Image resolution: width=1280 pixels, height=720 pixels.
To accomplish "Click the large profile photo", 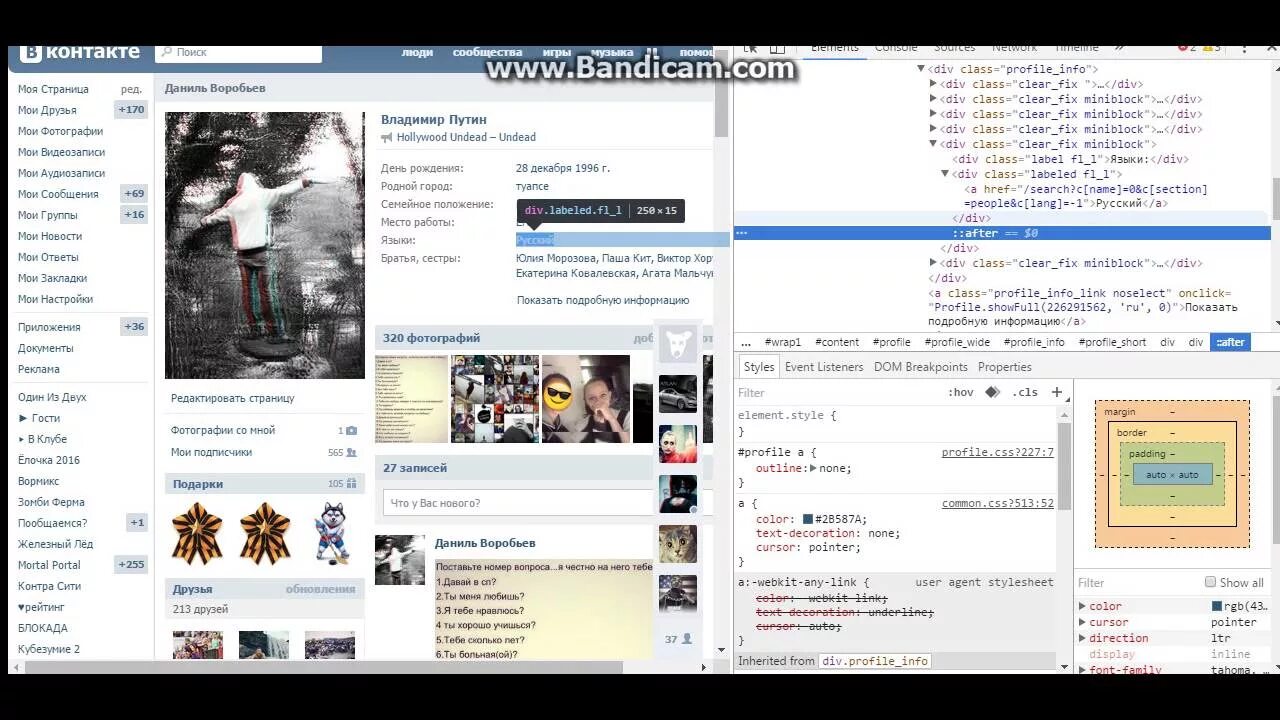I will click(x=265, y=245).
